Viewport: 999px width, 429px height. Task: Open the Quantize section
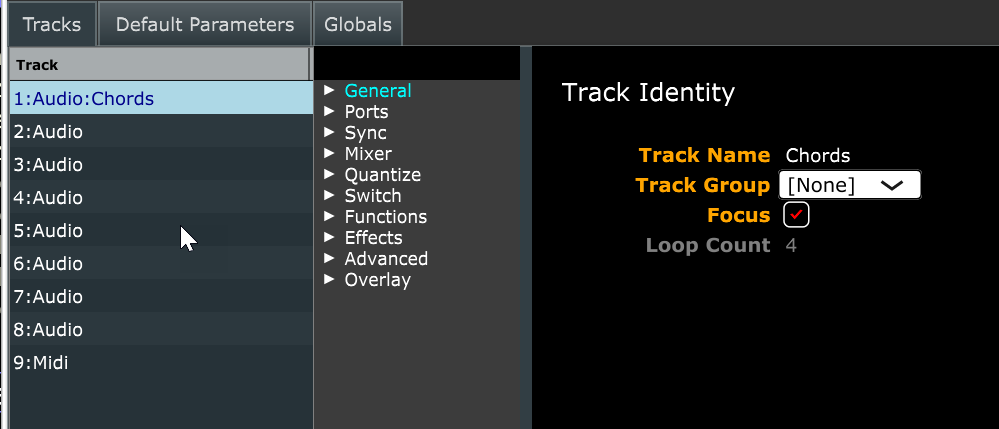[382, 175]
